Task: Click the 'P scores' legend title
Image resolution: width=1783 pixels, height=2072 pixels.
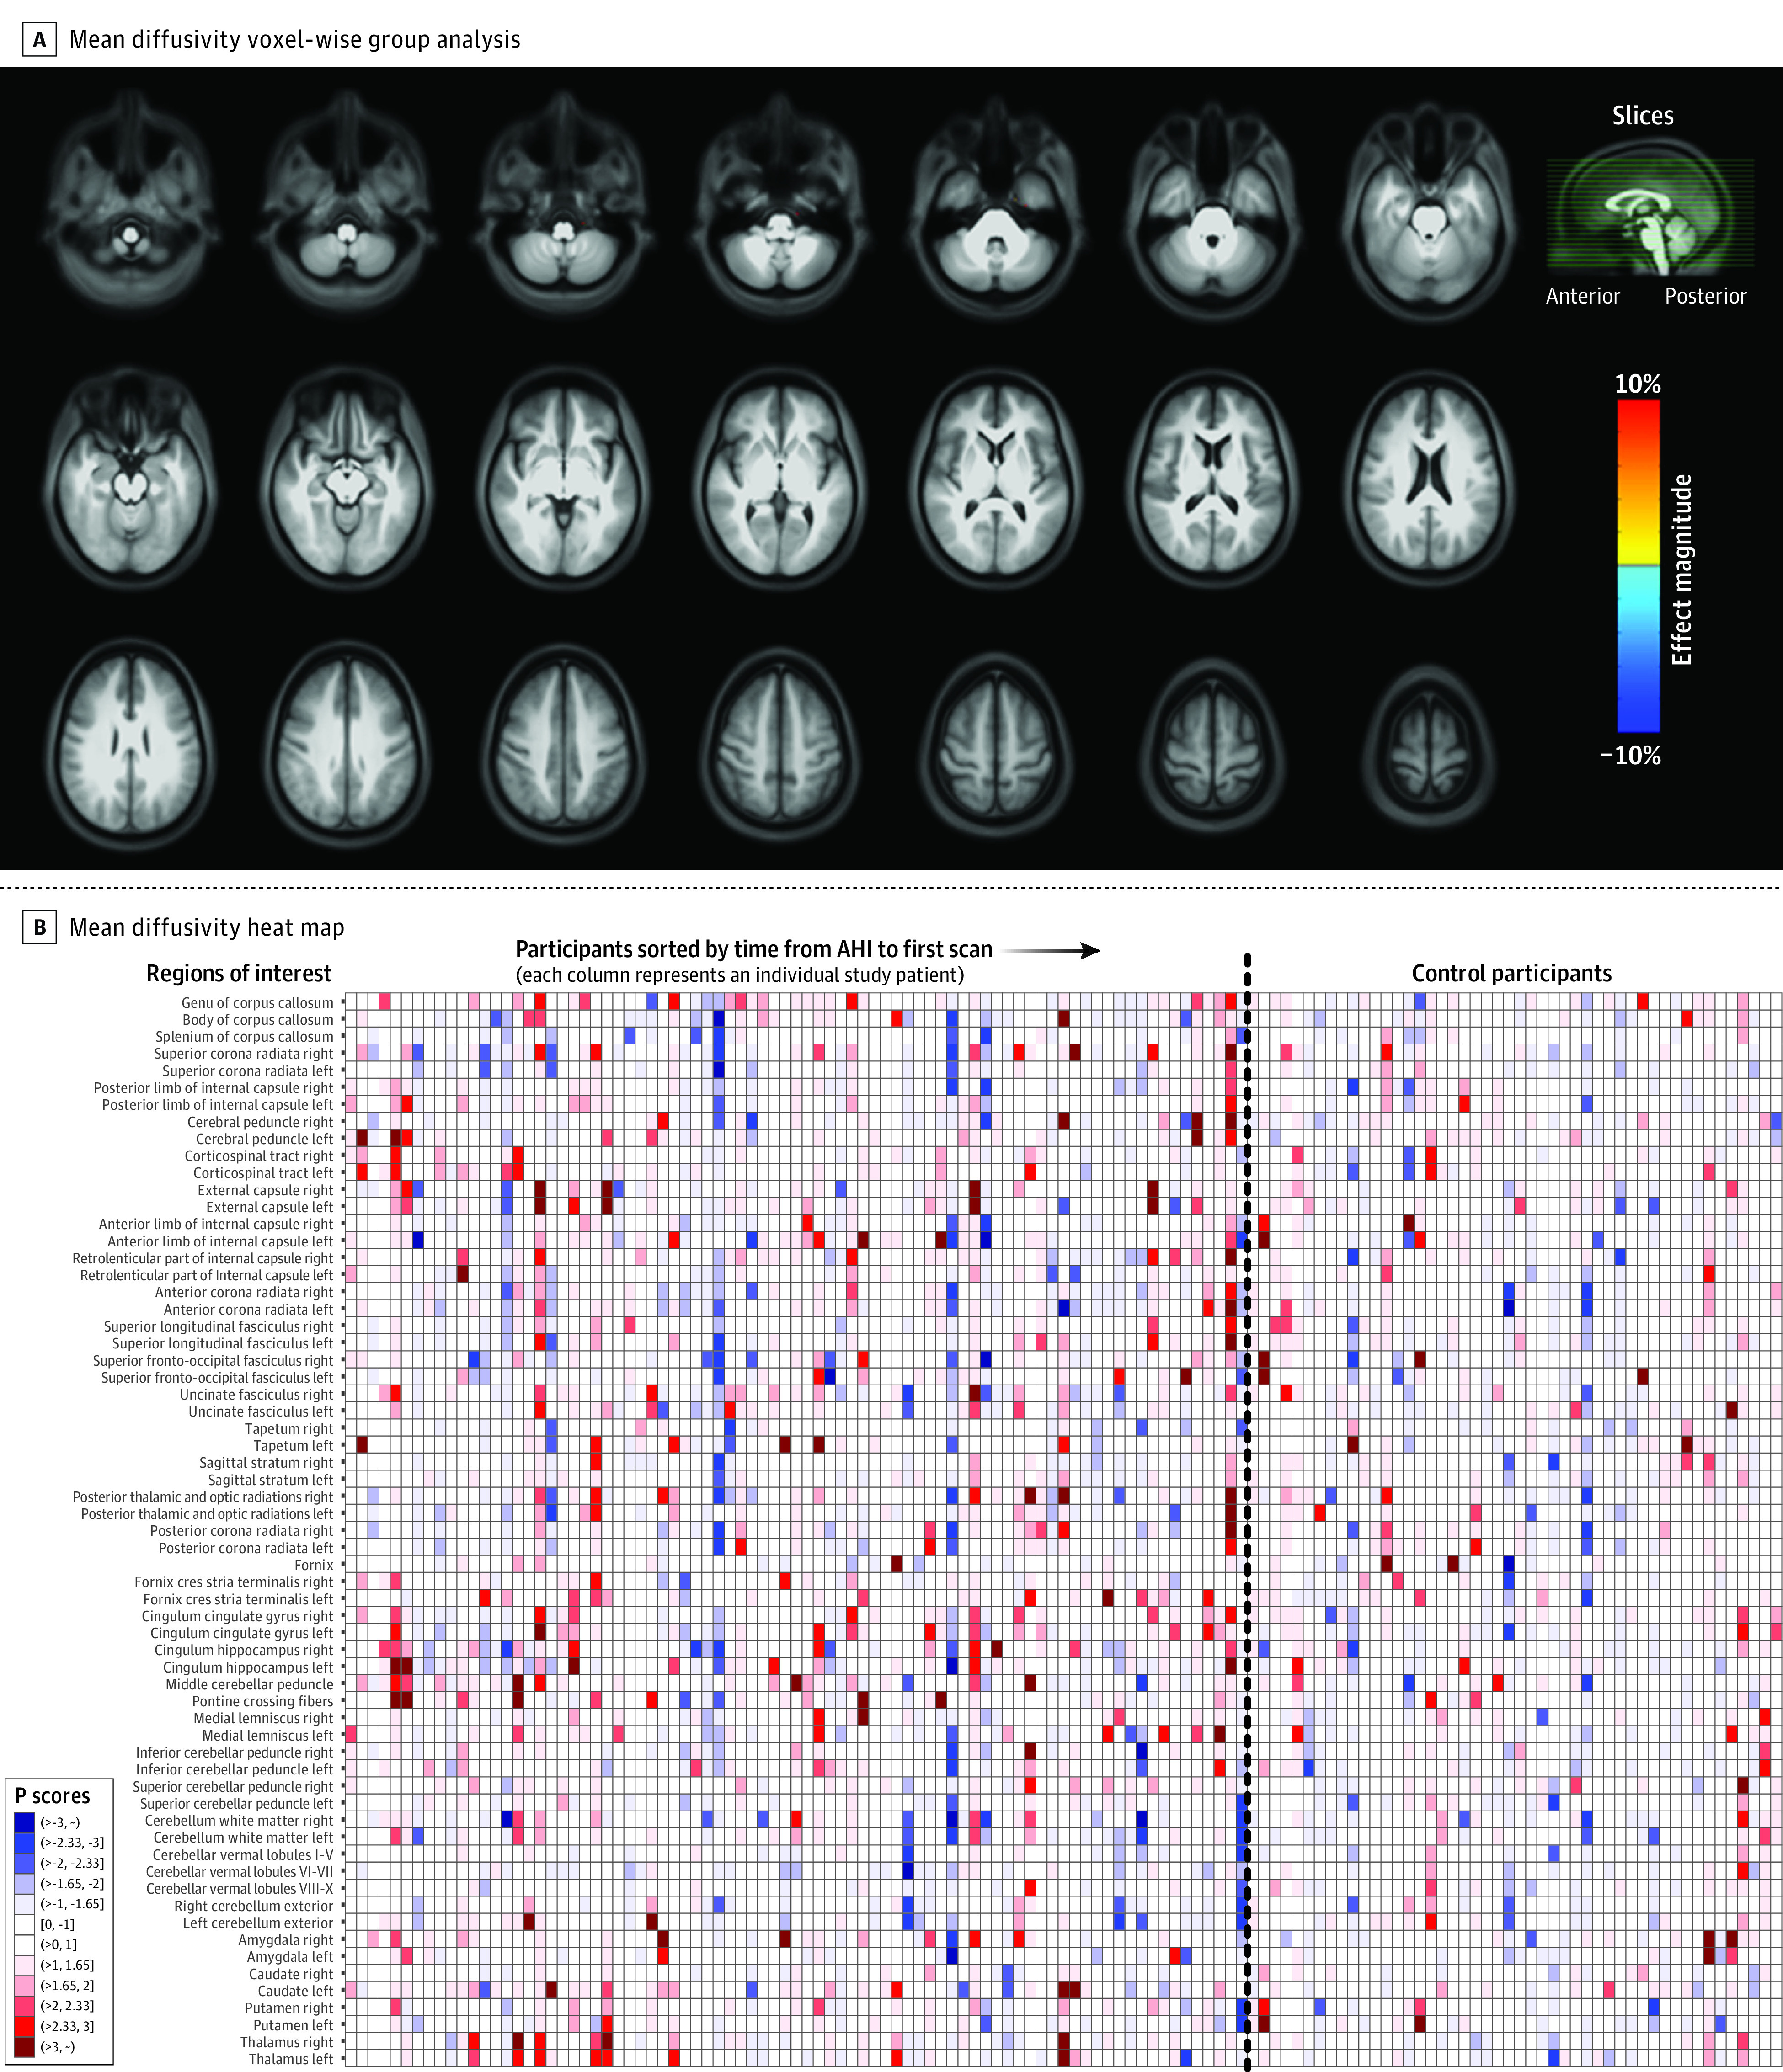Action: pos(52,1796)
